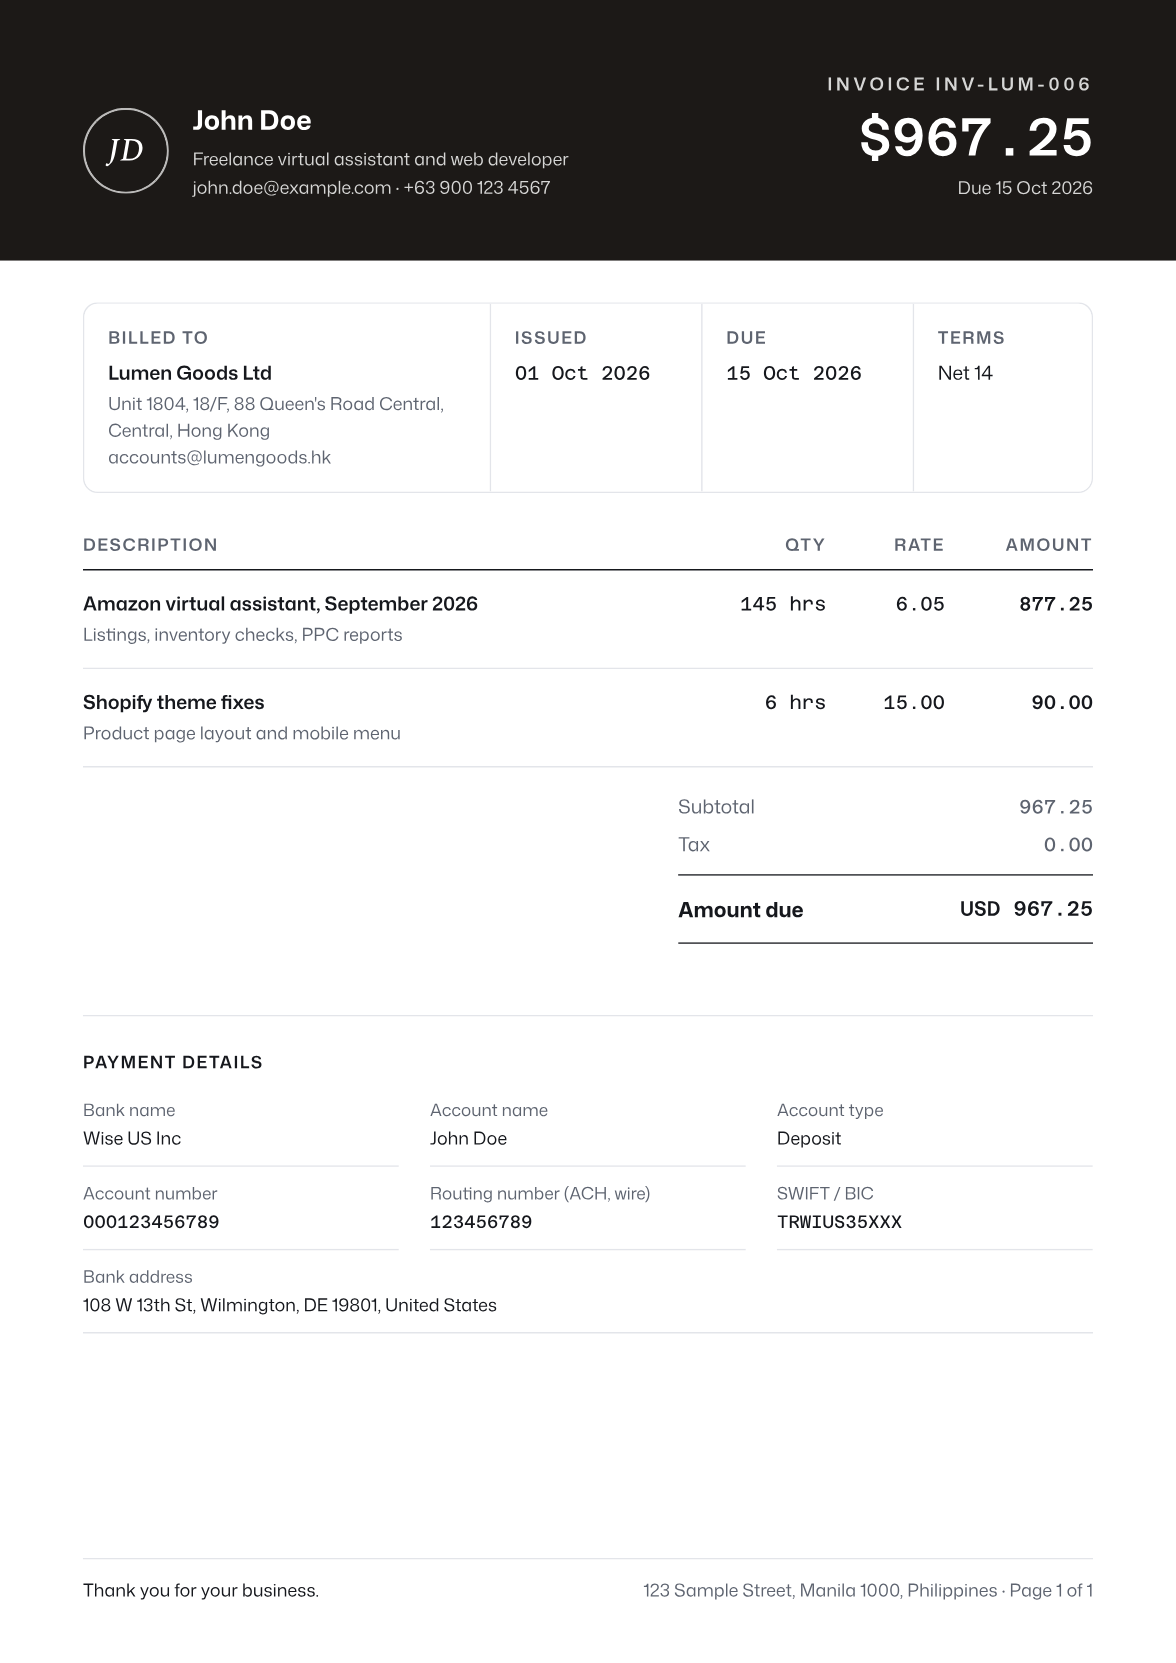1176x1663 pixels.
Task: Click the large $967.25 header total
Action: [x=976, y=137]
